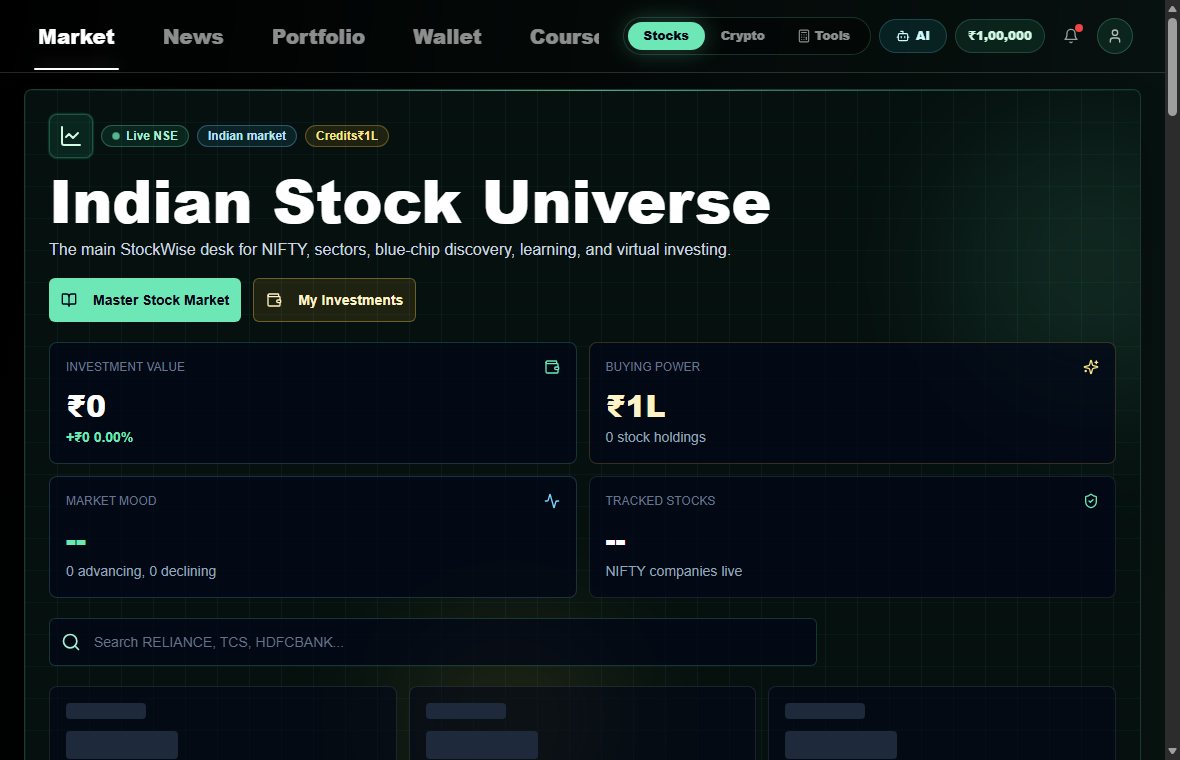Image resolution: width=1180 pixels, height=760 pixels.
Task: Open the Portfolio tab
Action: [x=318, y=37]
